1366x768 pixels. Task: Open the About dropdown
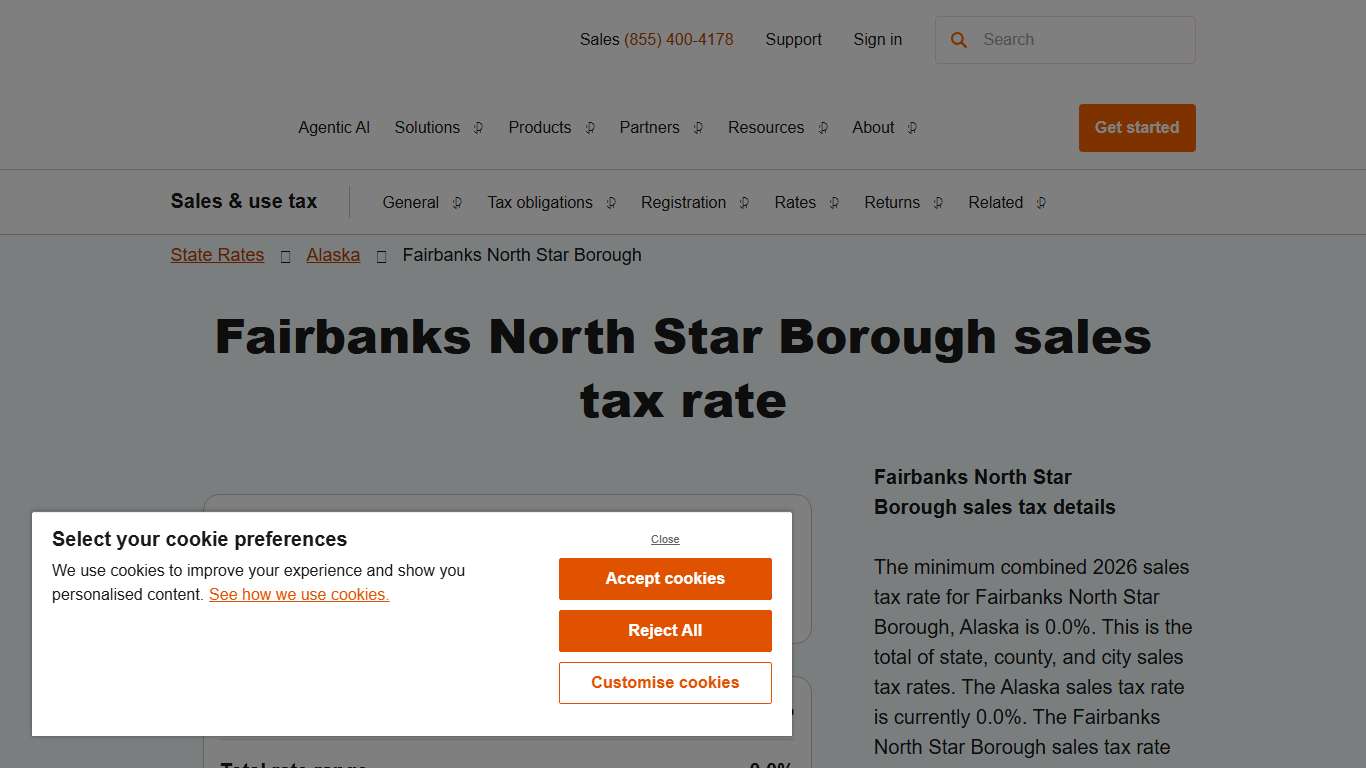point(872,128)
